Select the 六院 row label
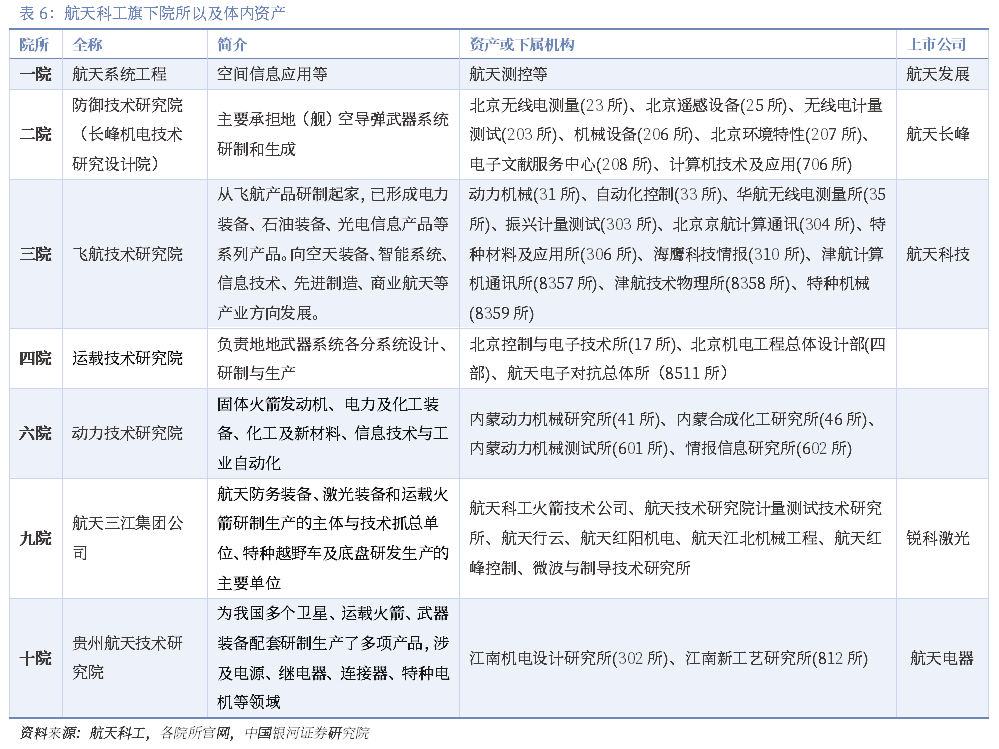Viewport: 999px width, 749px height. [35, 433]
